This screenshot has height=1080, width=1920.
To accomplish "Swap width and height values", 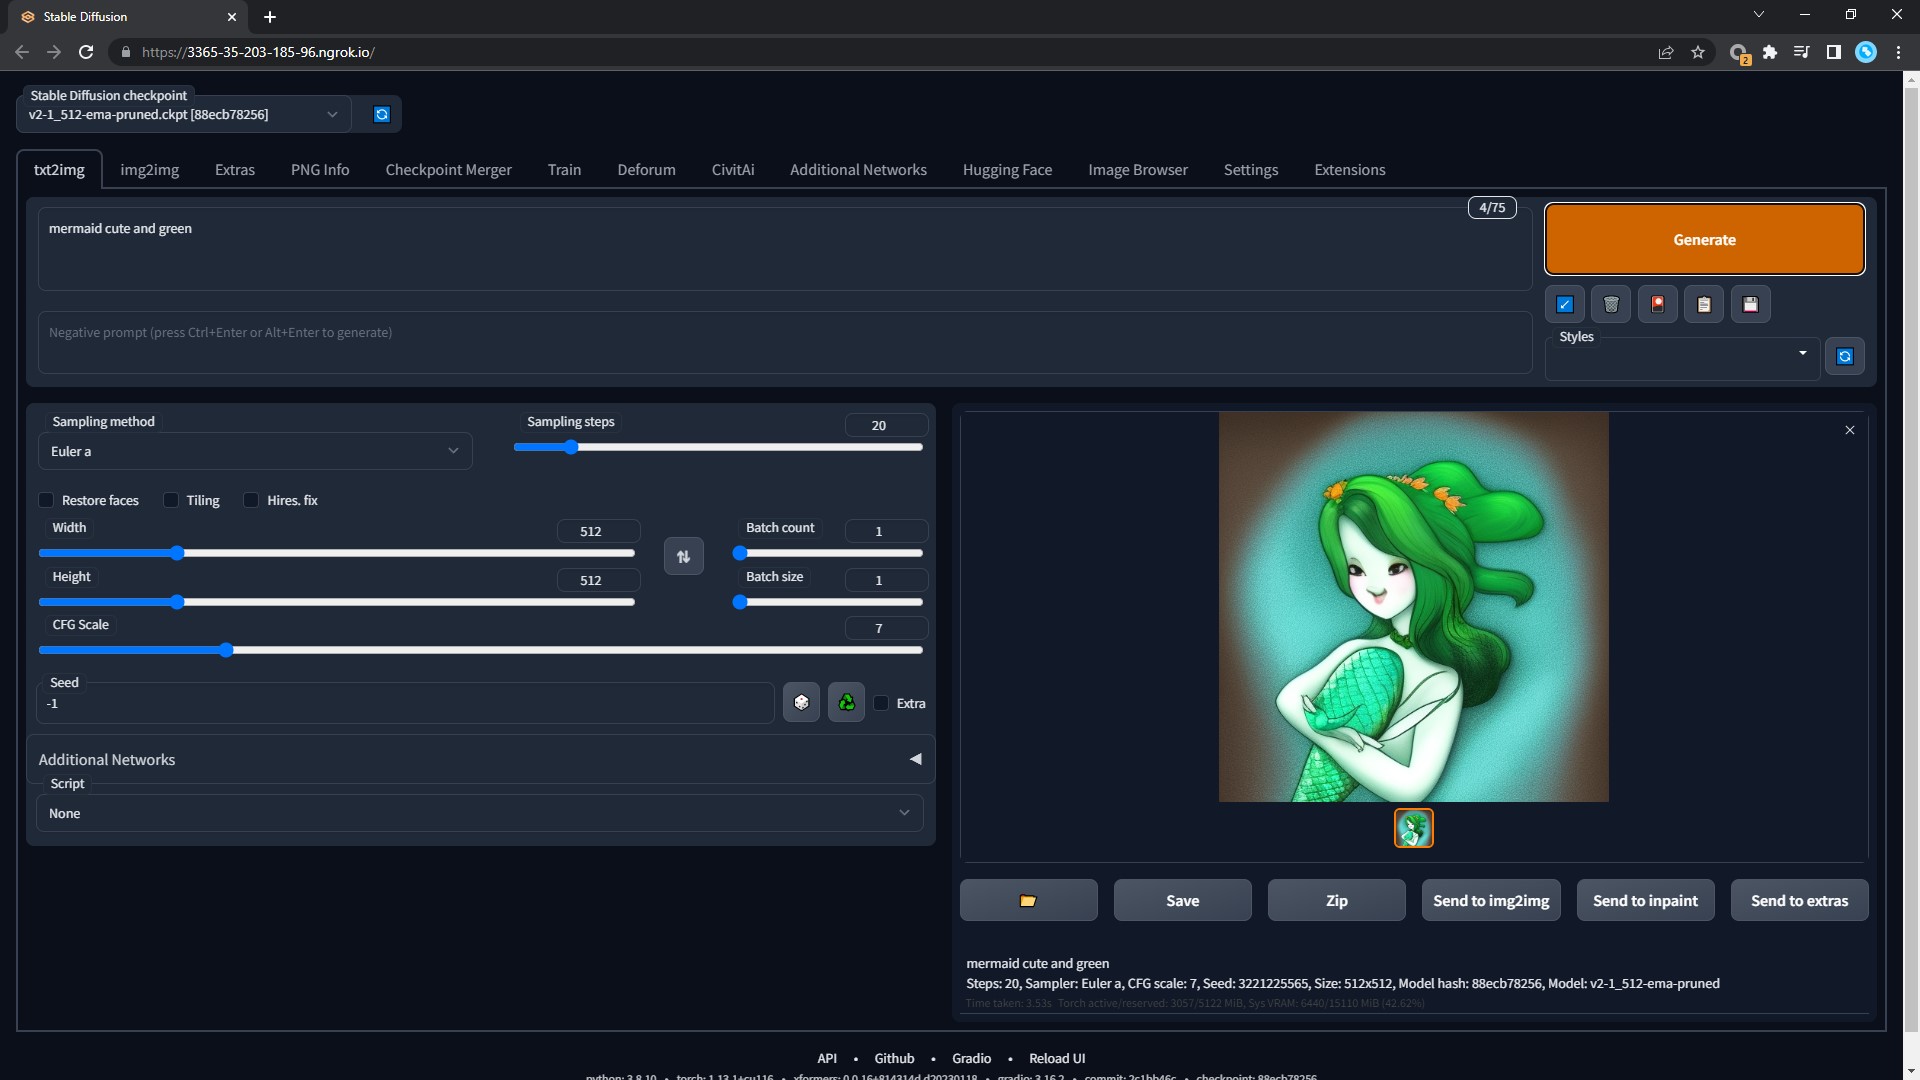I will click(684, 557).
